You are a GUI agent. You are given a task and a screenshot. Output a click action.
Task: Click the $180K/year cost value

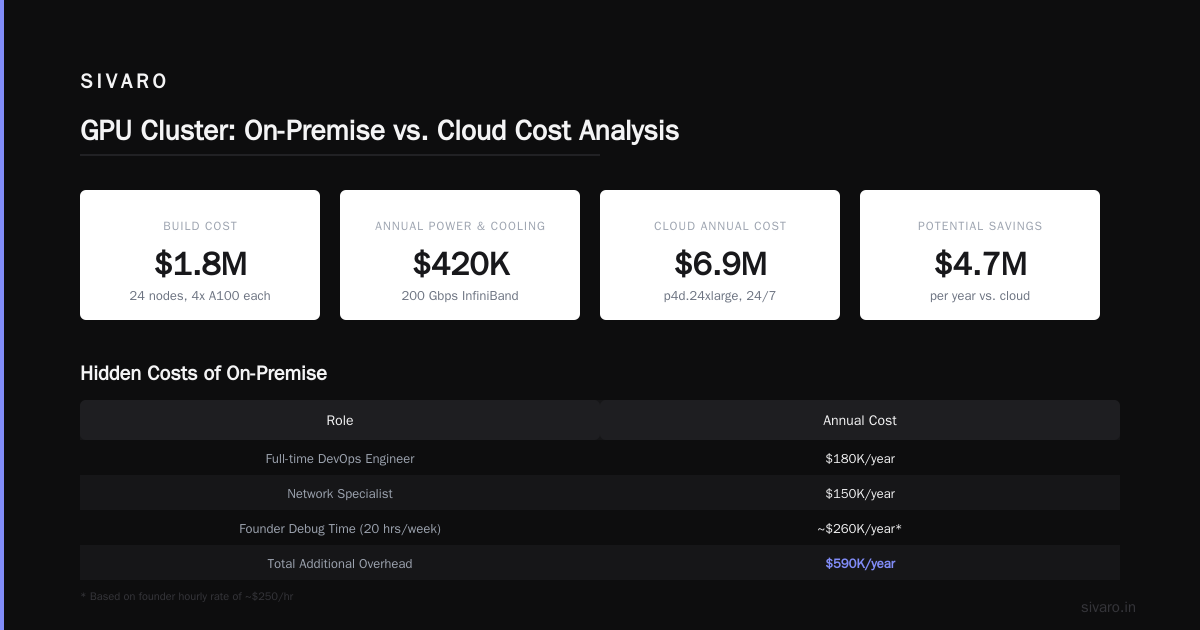click(860, 458)
